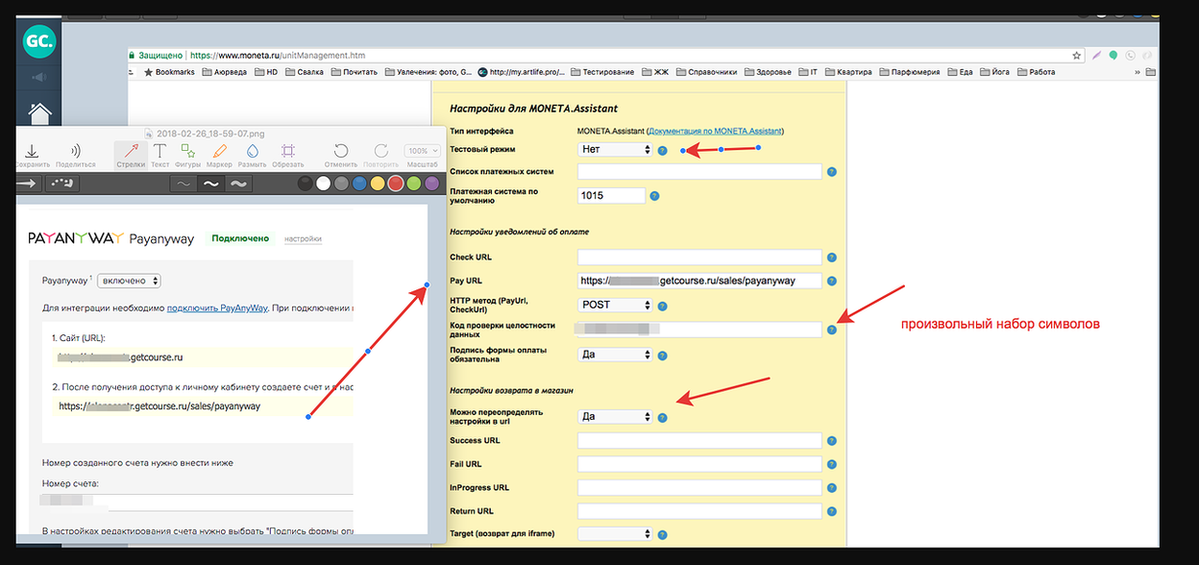Click the sound icon in left sidebar

[38, 76]
